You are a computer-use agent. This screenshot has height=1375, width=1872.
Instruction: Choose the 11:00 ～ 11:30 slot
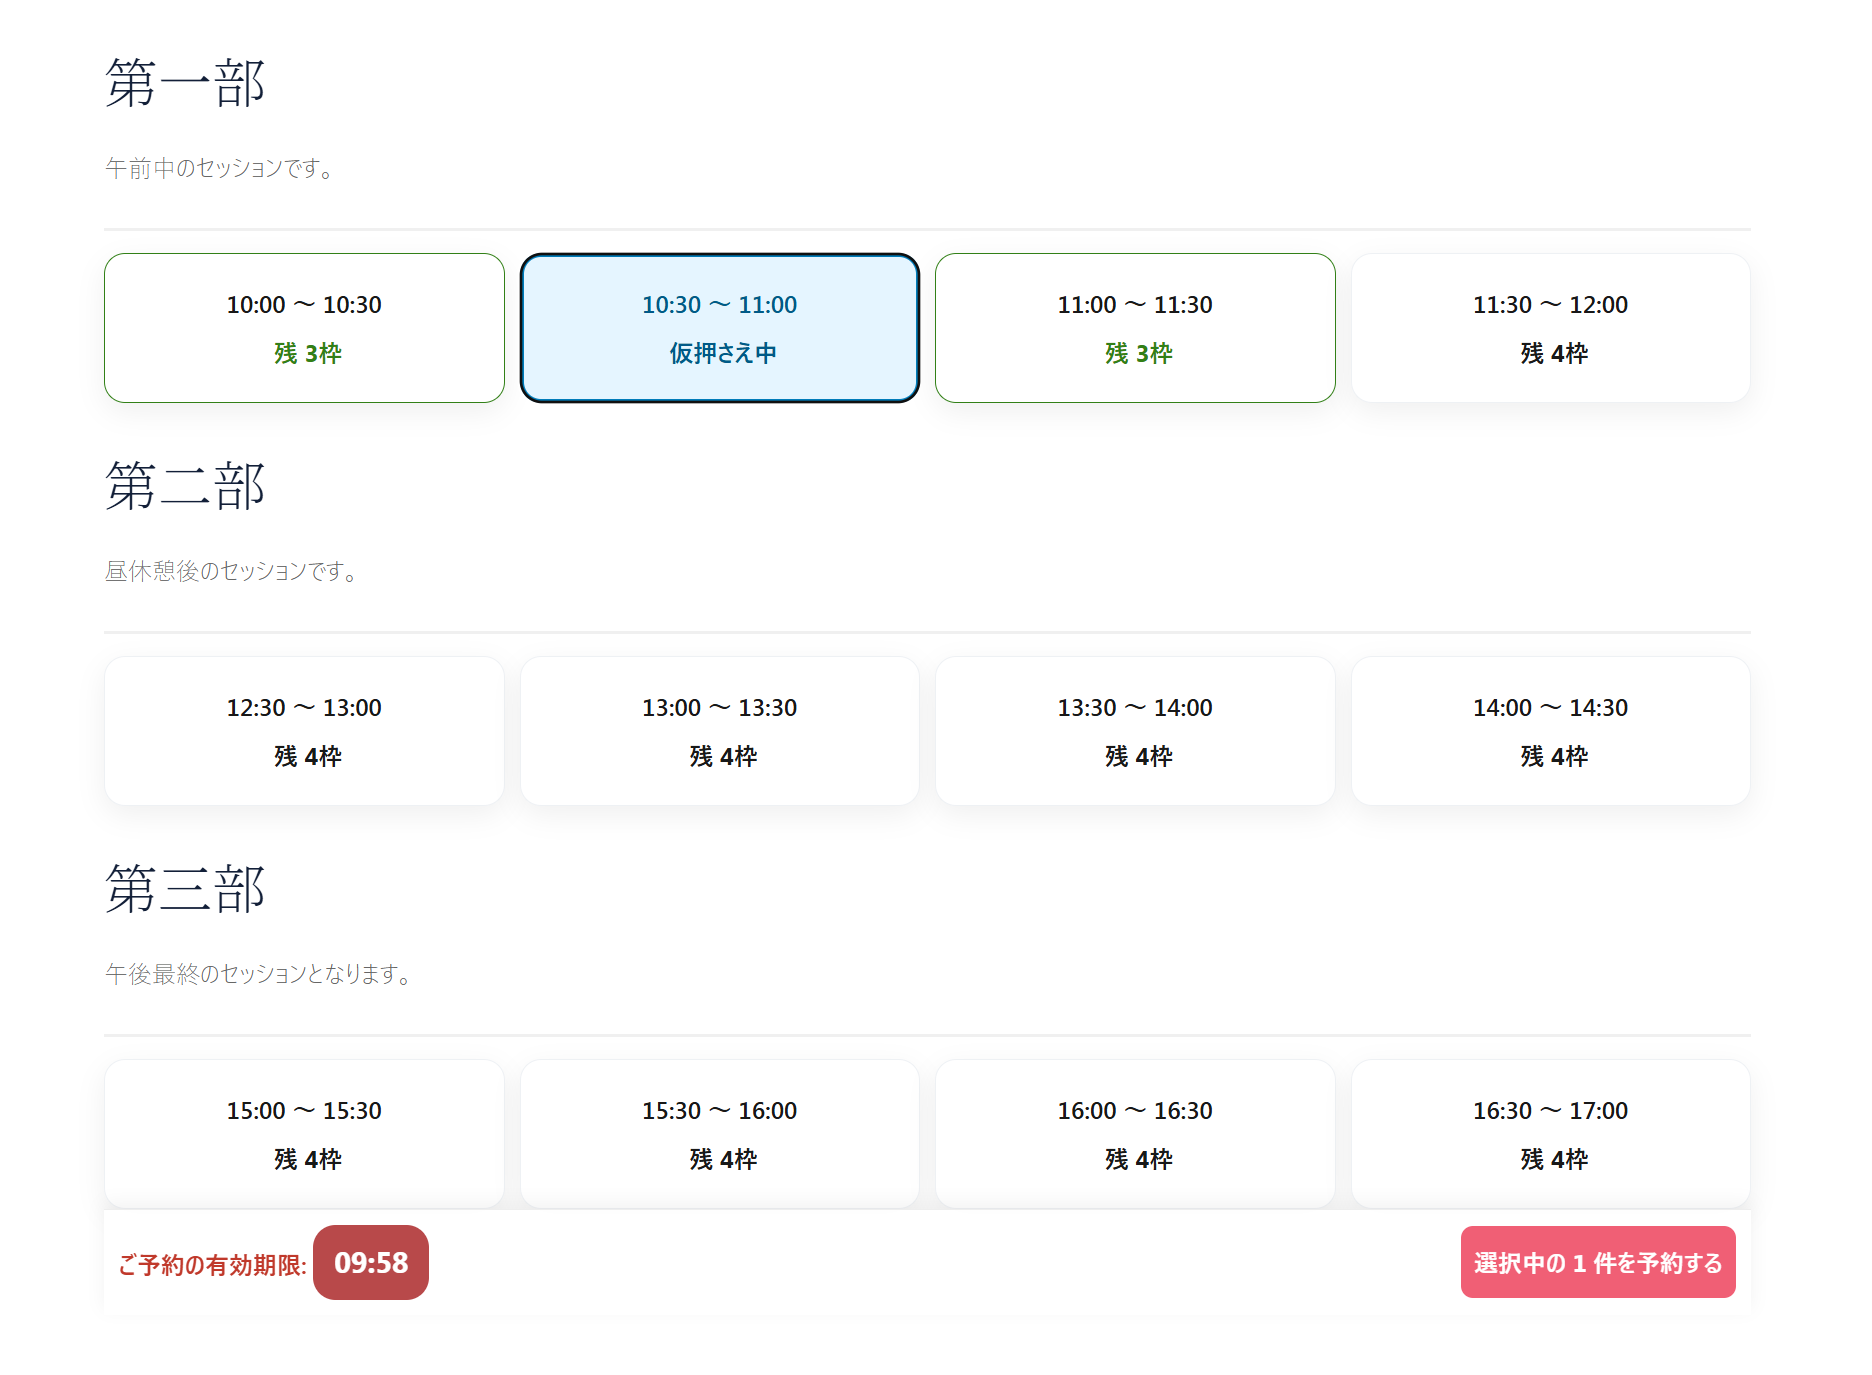tap(1135, 328)
